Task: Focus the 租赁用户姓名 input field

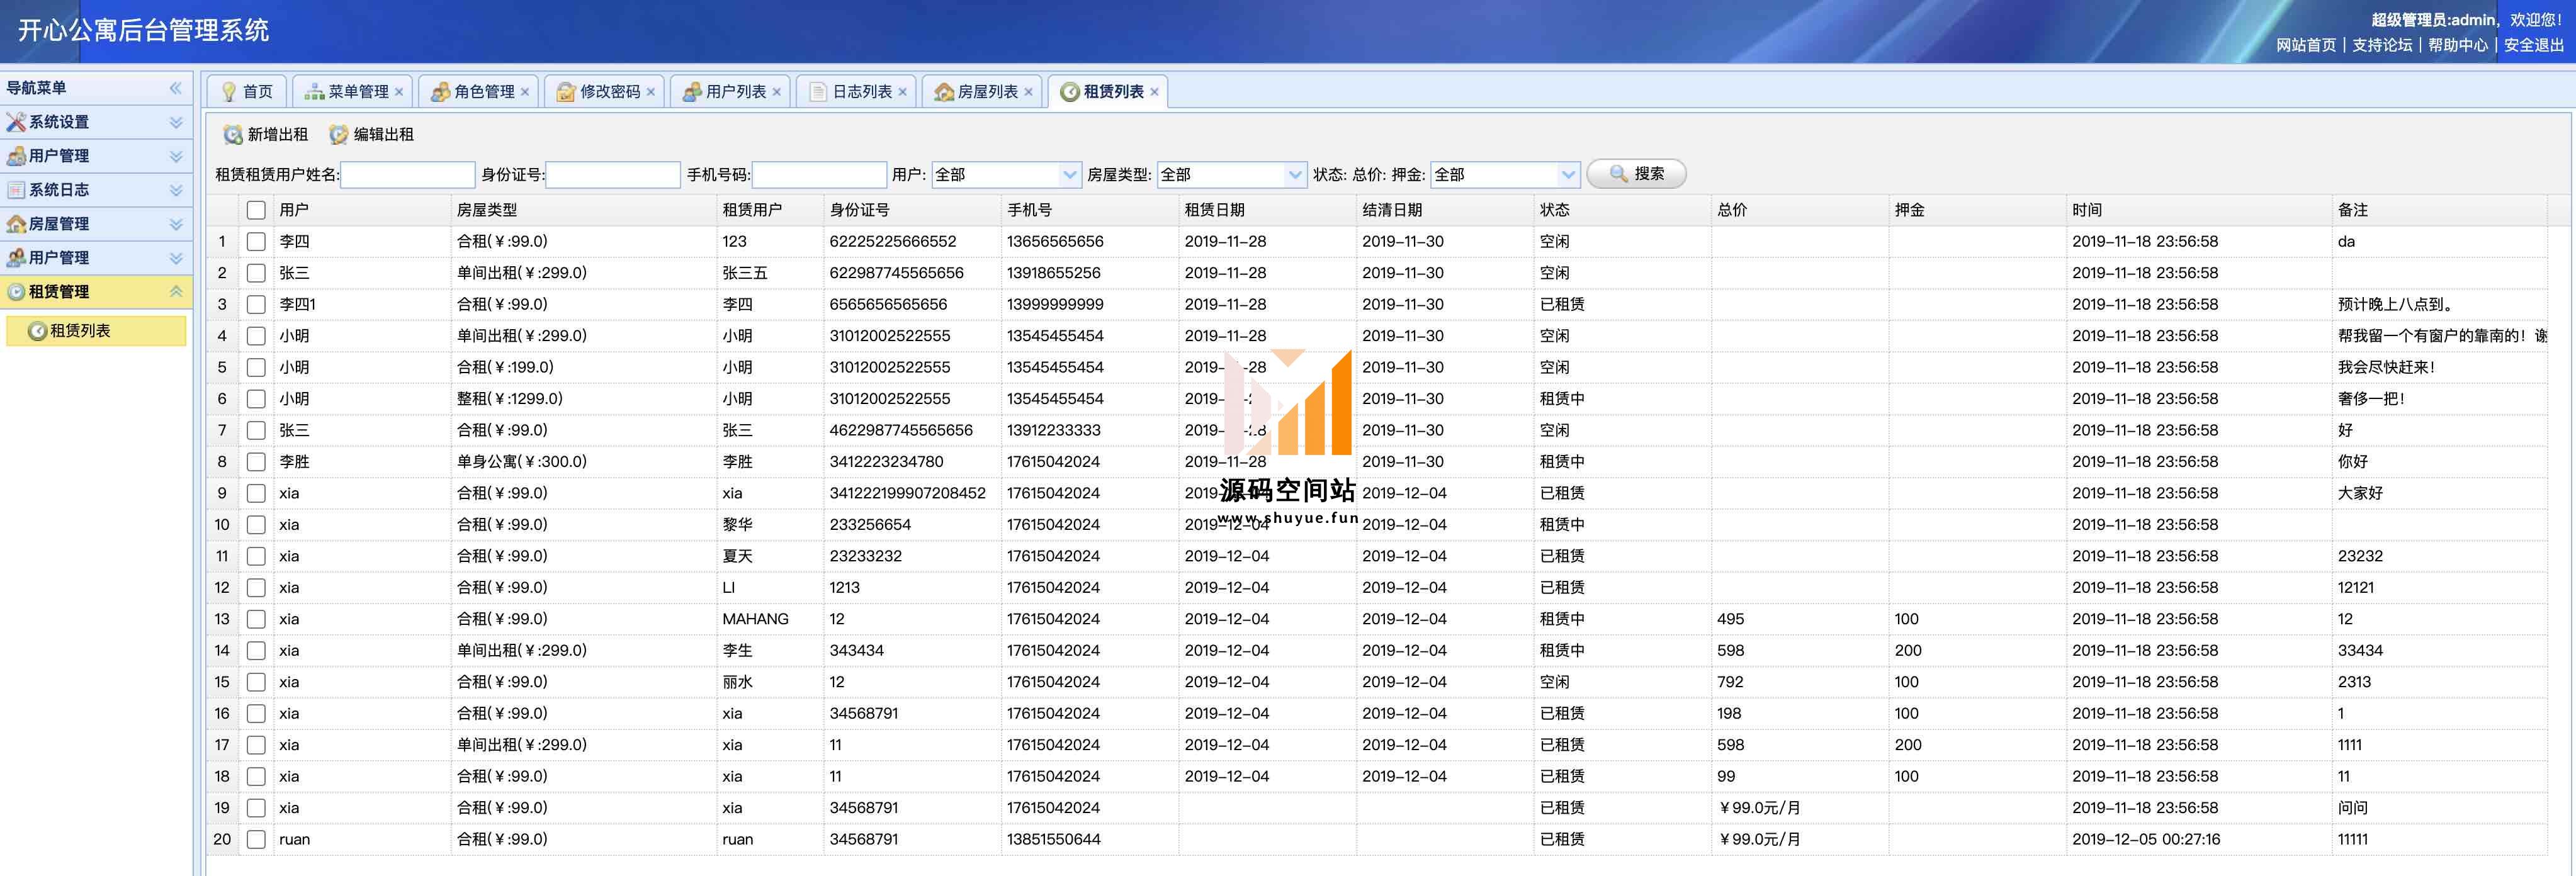Action: [408, 175]
